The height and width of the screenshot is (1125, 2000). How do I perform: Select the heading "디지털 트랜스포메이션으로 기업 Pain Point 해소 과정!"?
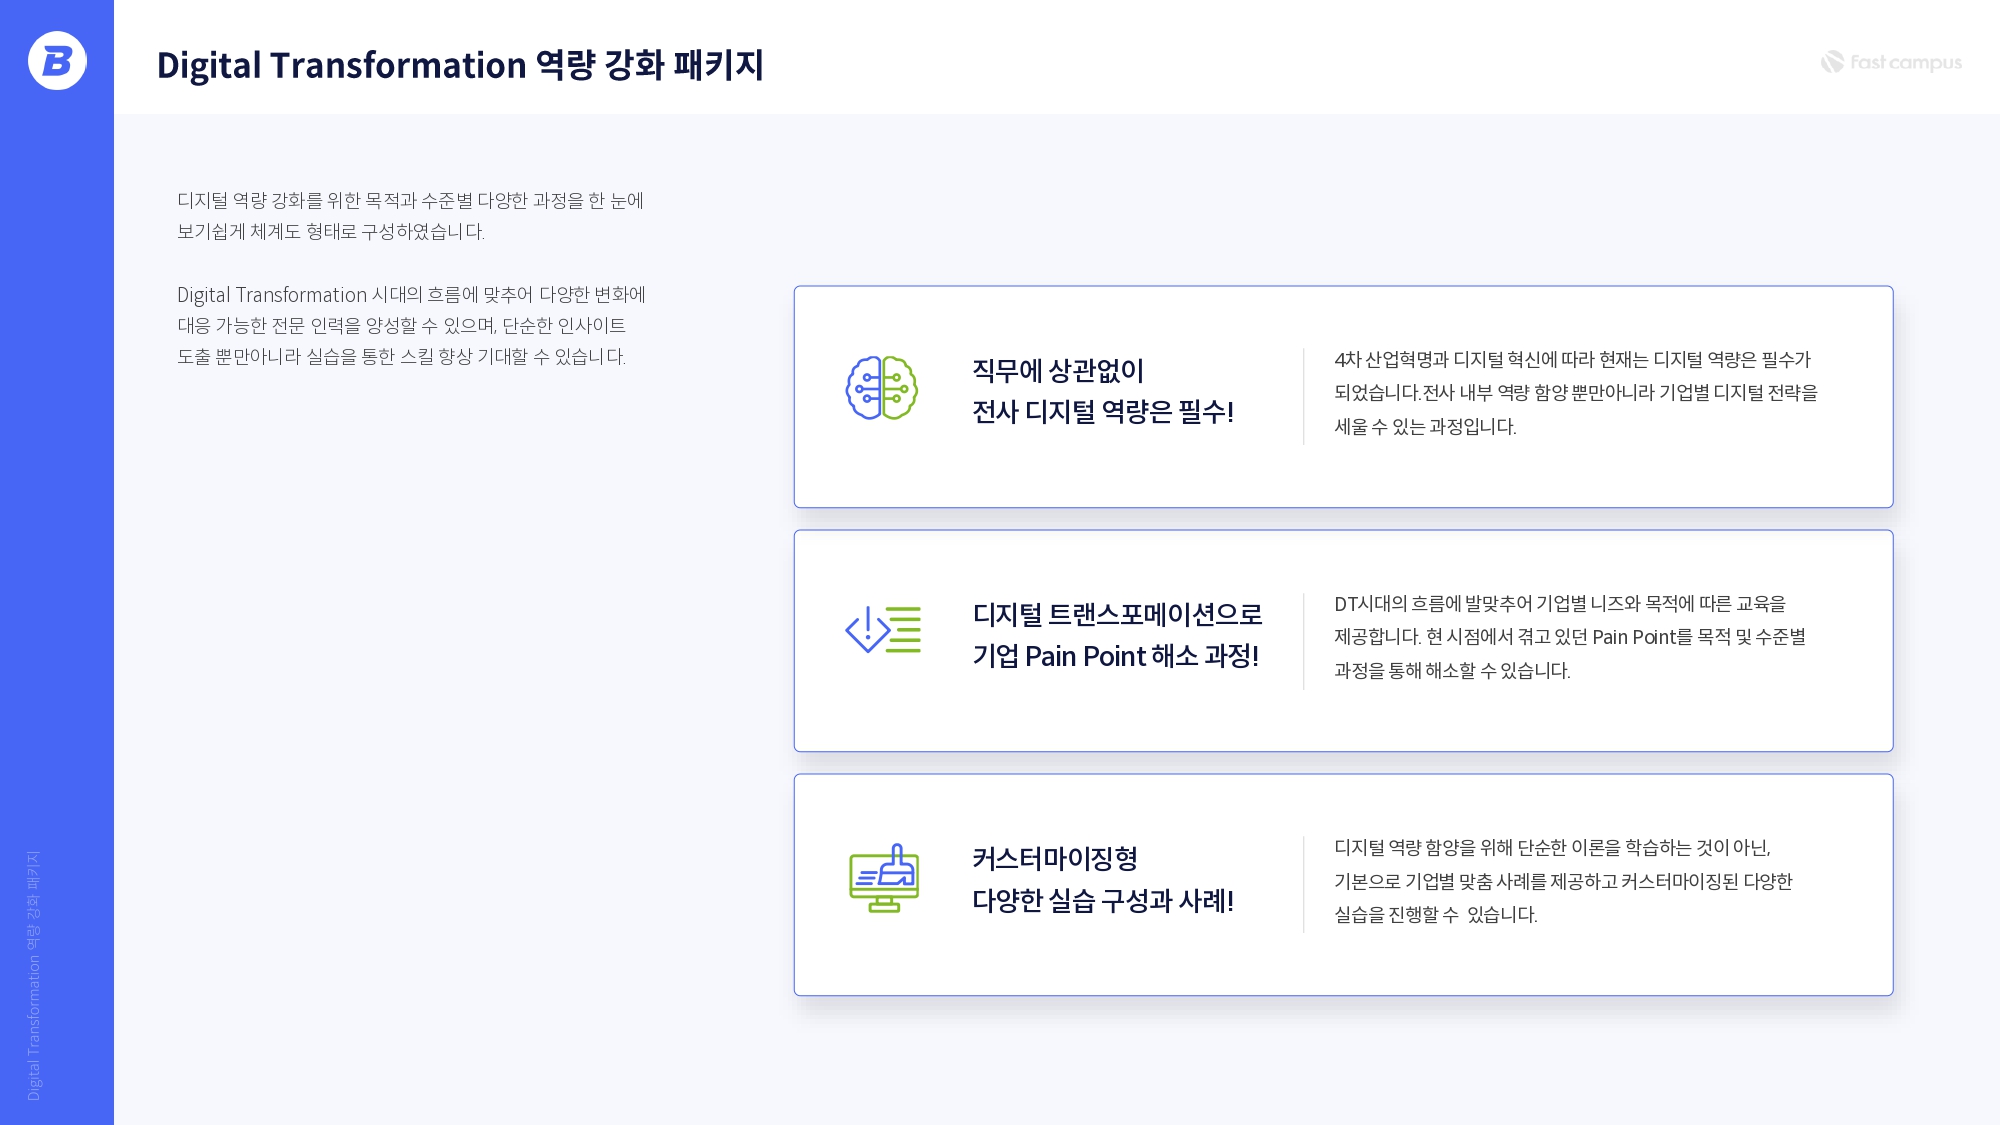point(1116,635)
